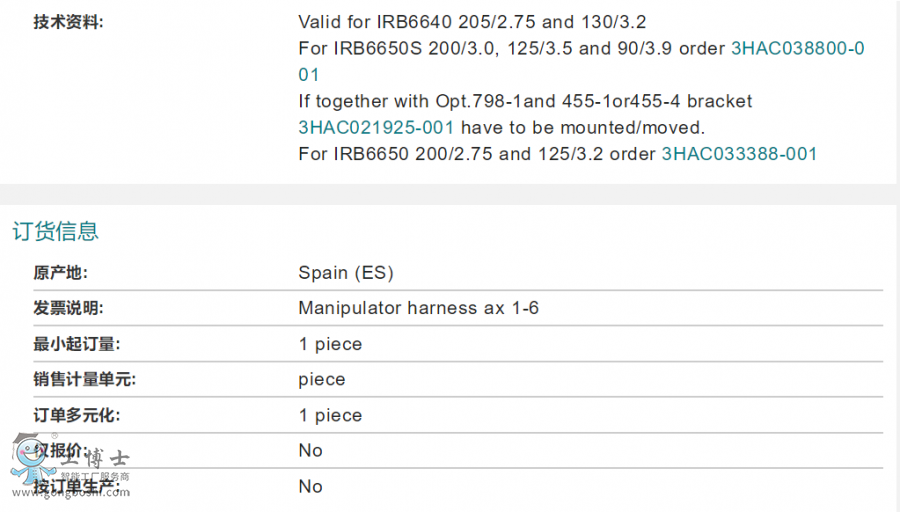Click the 销售计量单元 field label
Viewport: 900px width, 512px height.
coord(84,380)
